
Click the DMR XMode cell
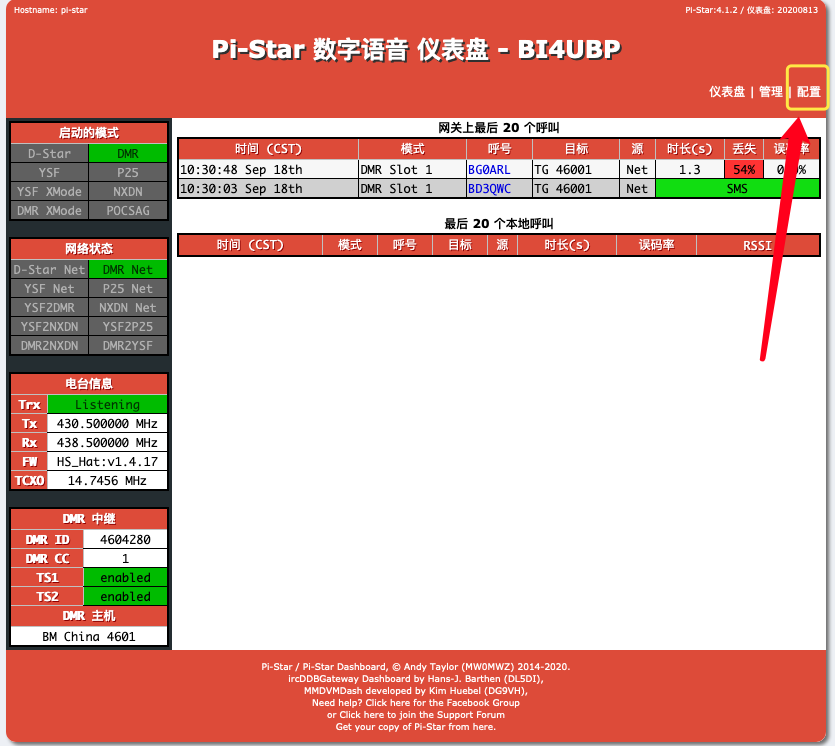coord(50,211)
